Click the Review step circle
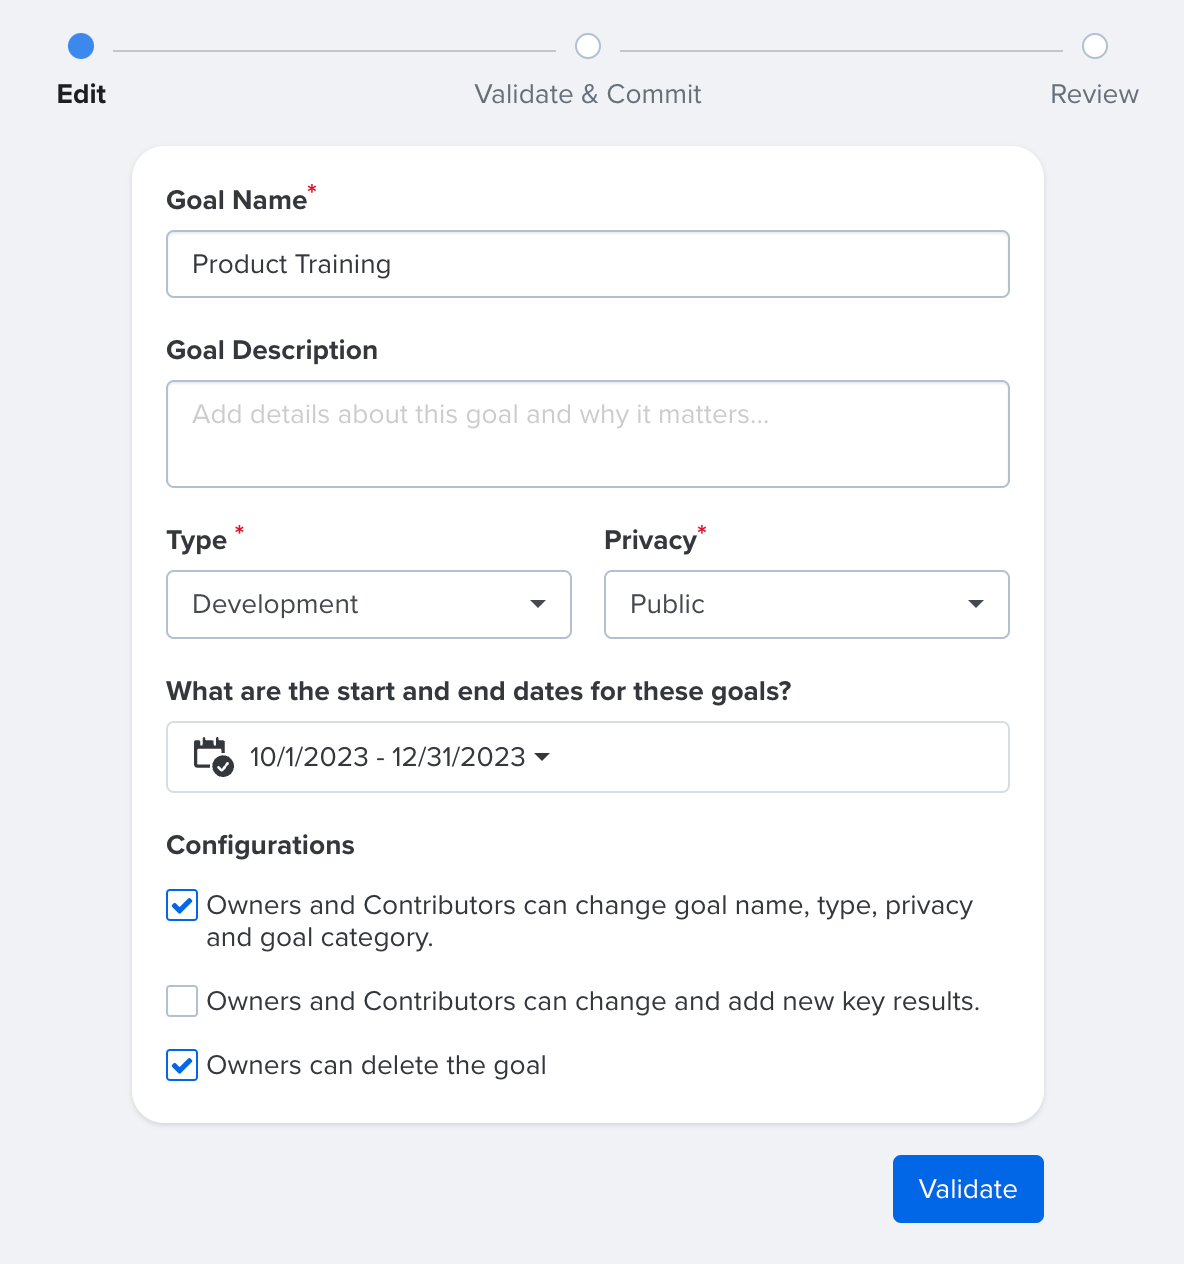Screen dimensions: 1184x1264 pyautogui.click(x=1094, y=46)
